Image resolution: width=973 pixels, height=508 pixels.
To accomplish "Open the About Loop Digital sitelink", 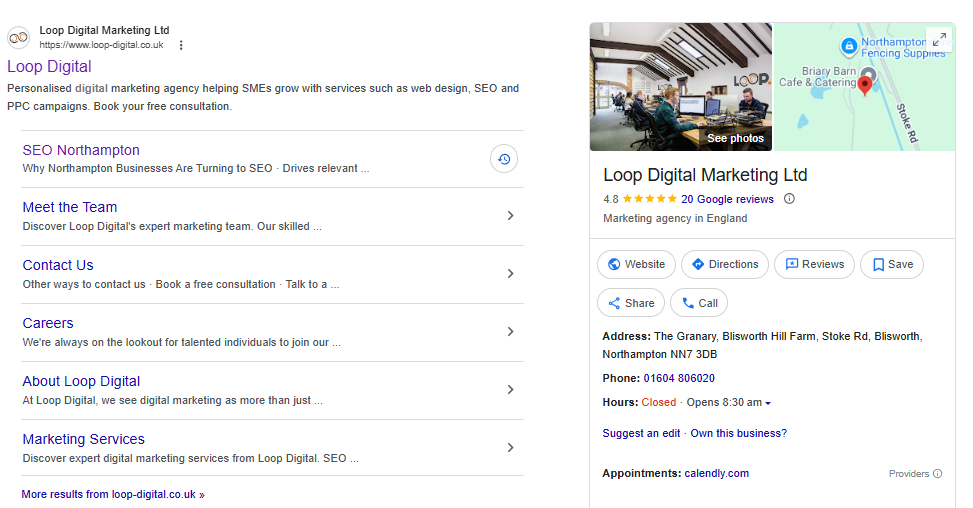I will pos(81,381).
